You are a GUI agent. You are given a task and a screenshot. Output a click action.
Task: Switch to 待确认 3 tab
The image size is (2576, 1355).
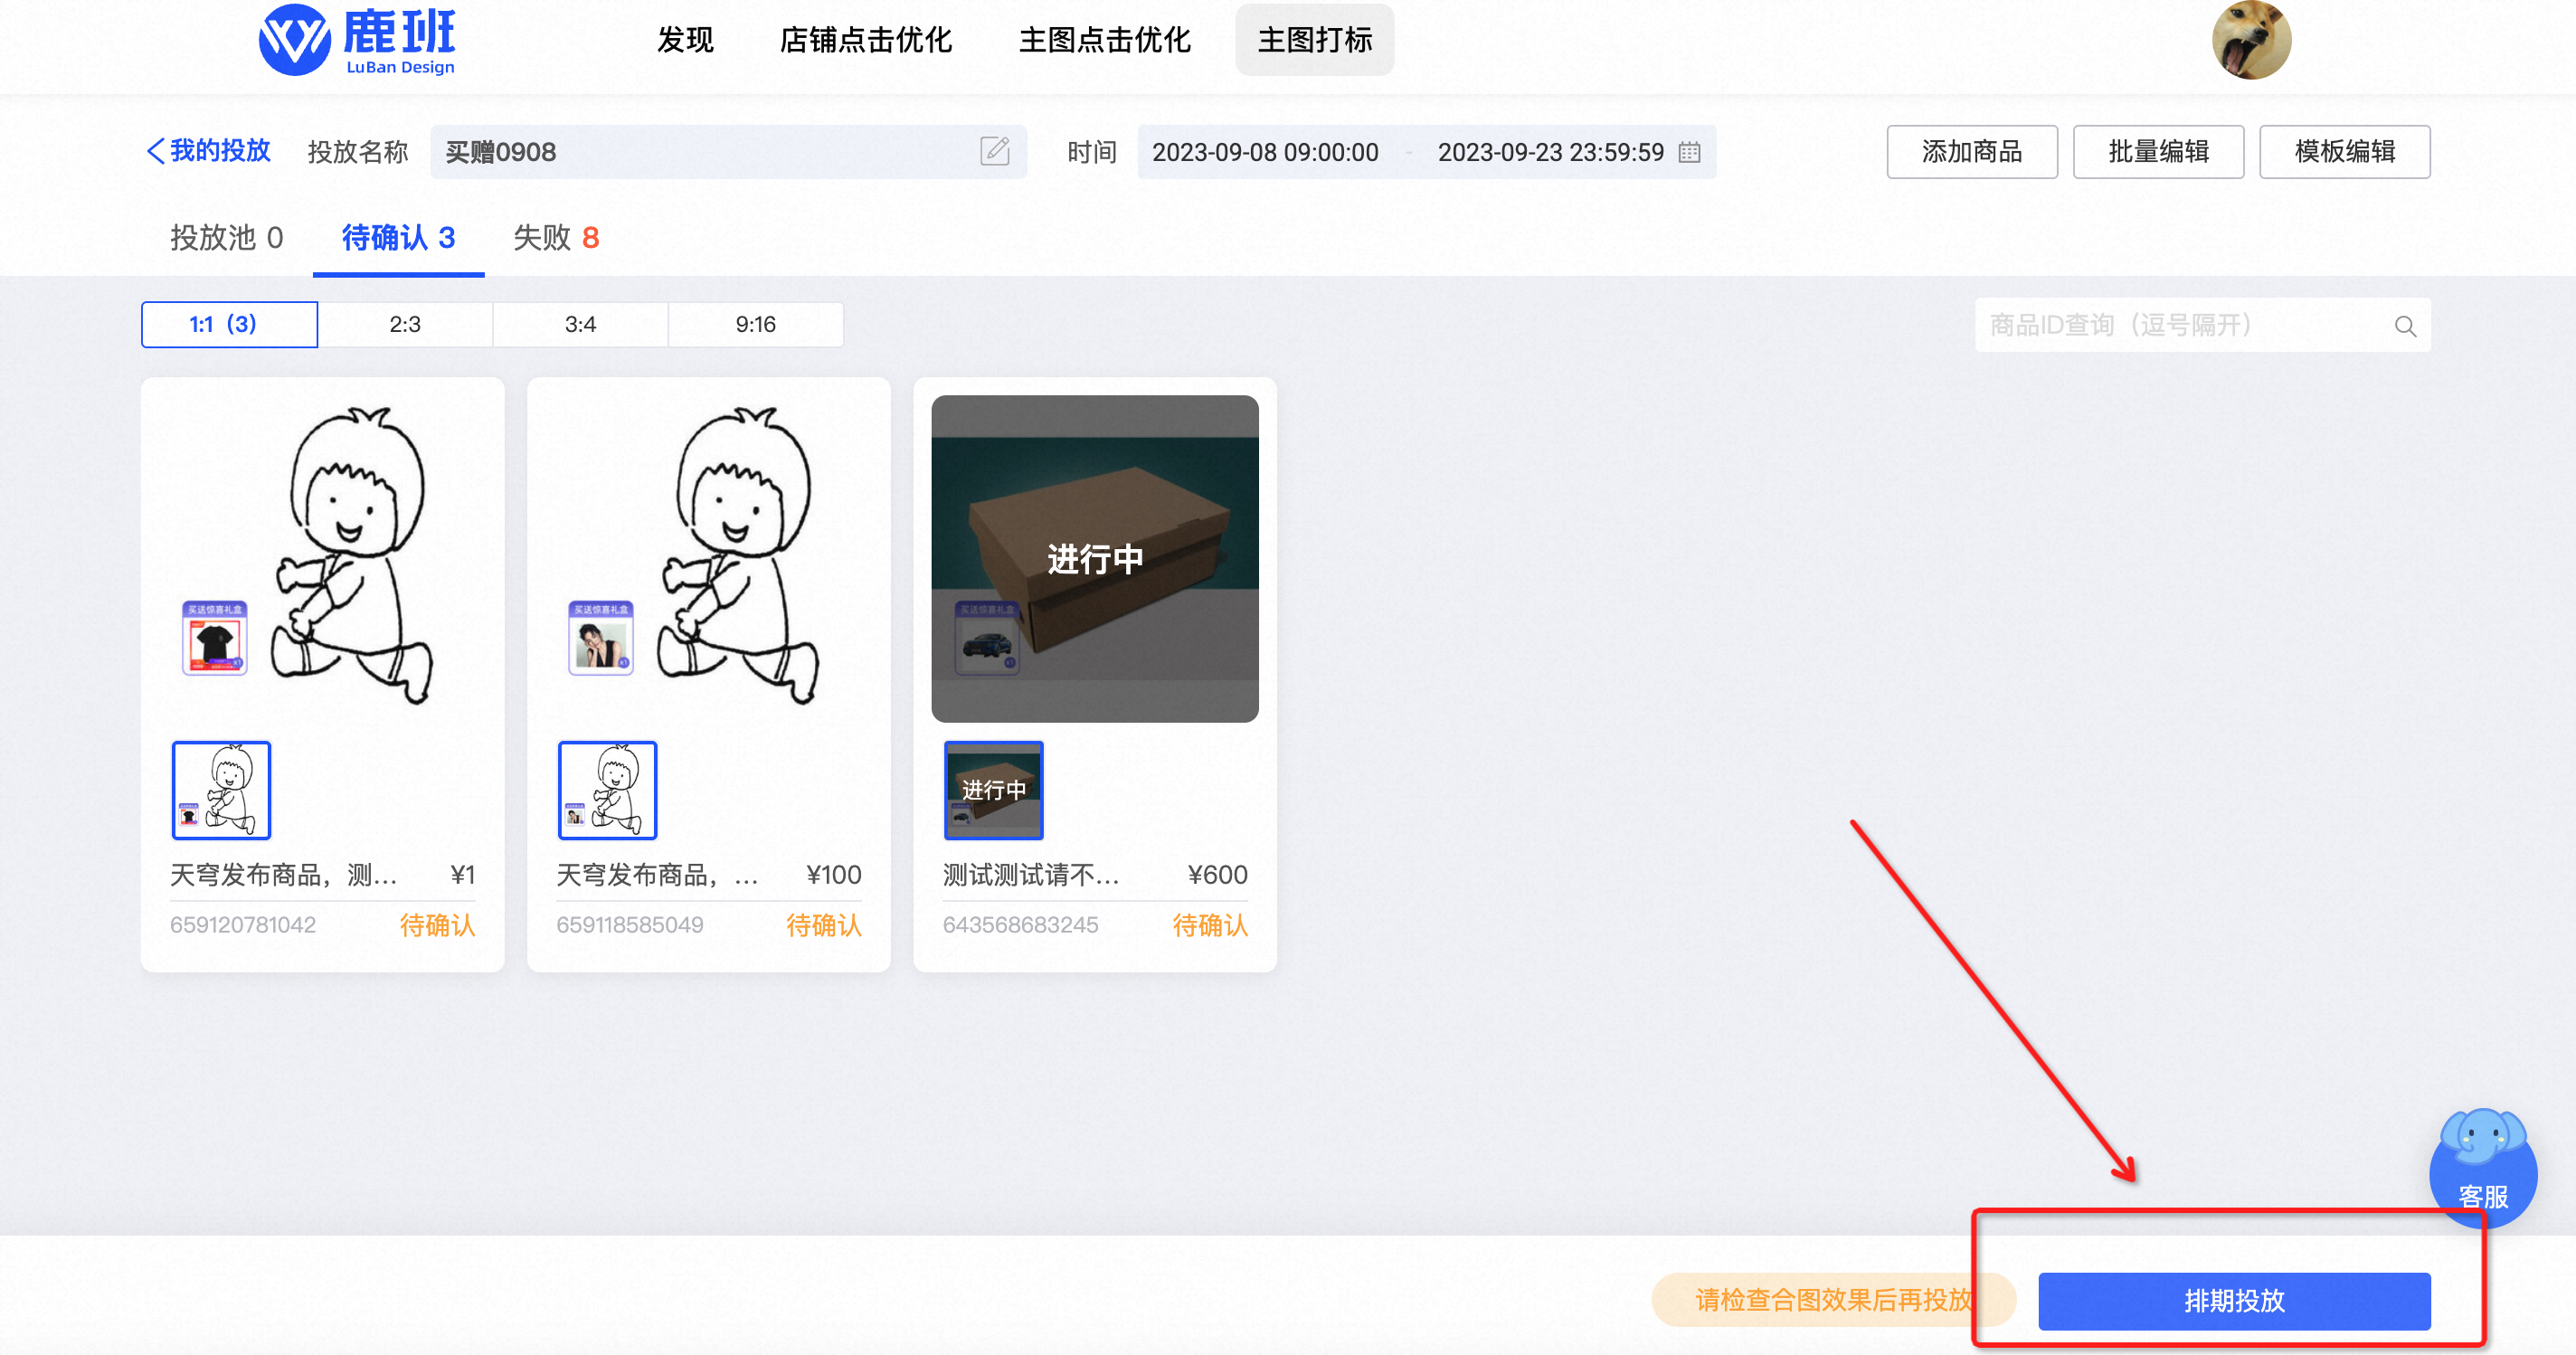[398, 238]
